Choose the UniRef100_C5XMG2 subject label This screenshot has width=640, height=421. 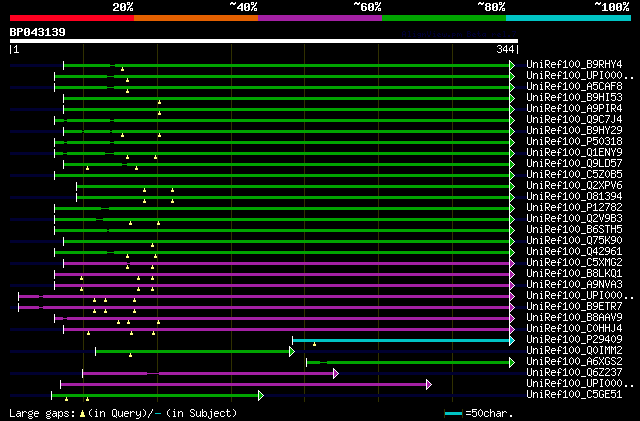tap(574, 263)
